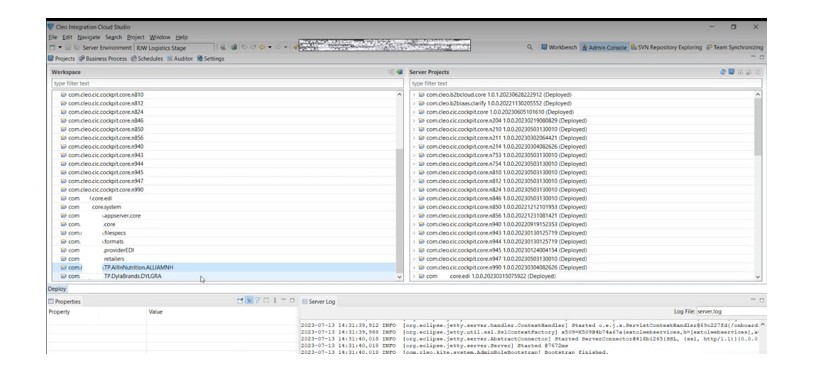826x372 pixels.
Task: Open the Help menu
Action: pyautogui.click(x=181, y=37)
